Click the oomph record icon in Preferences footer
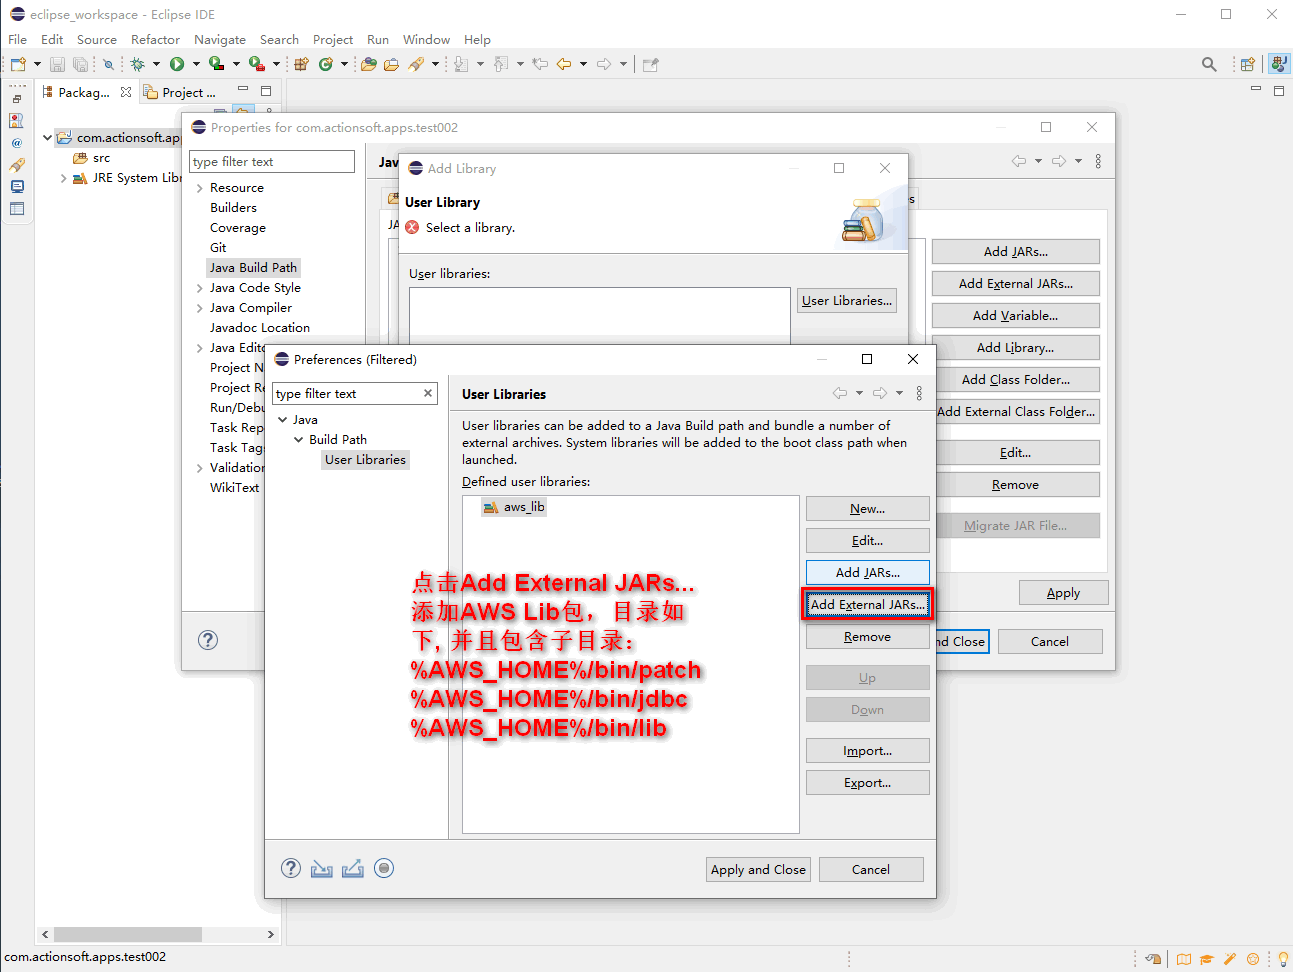1293x972 pixels. coord(384,868)
